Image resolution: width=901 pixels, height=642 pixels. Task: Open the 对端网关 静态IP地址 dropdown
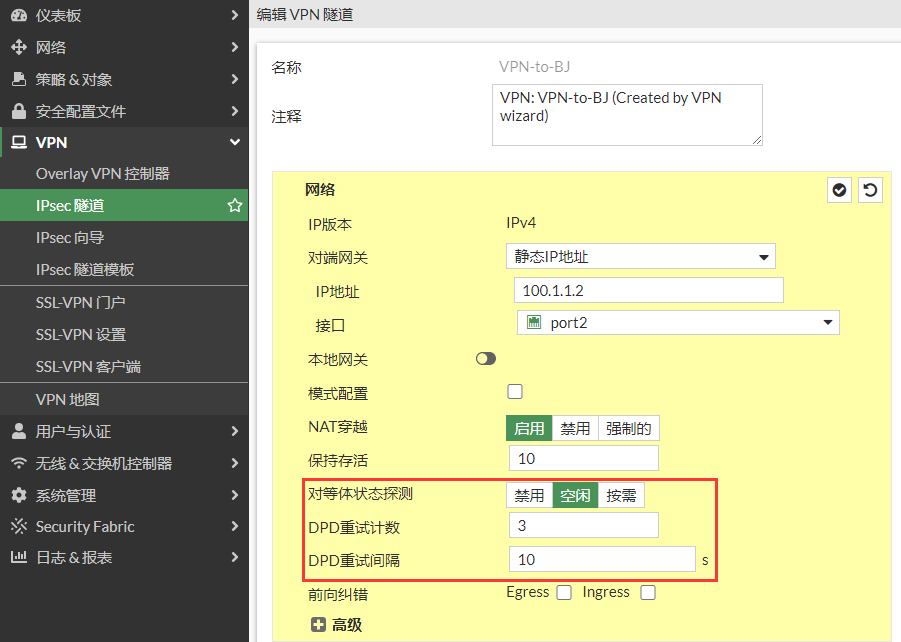(x=640, y=257)
